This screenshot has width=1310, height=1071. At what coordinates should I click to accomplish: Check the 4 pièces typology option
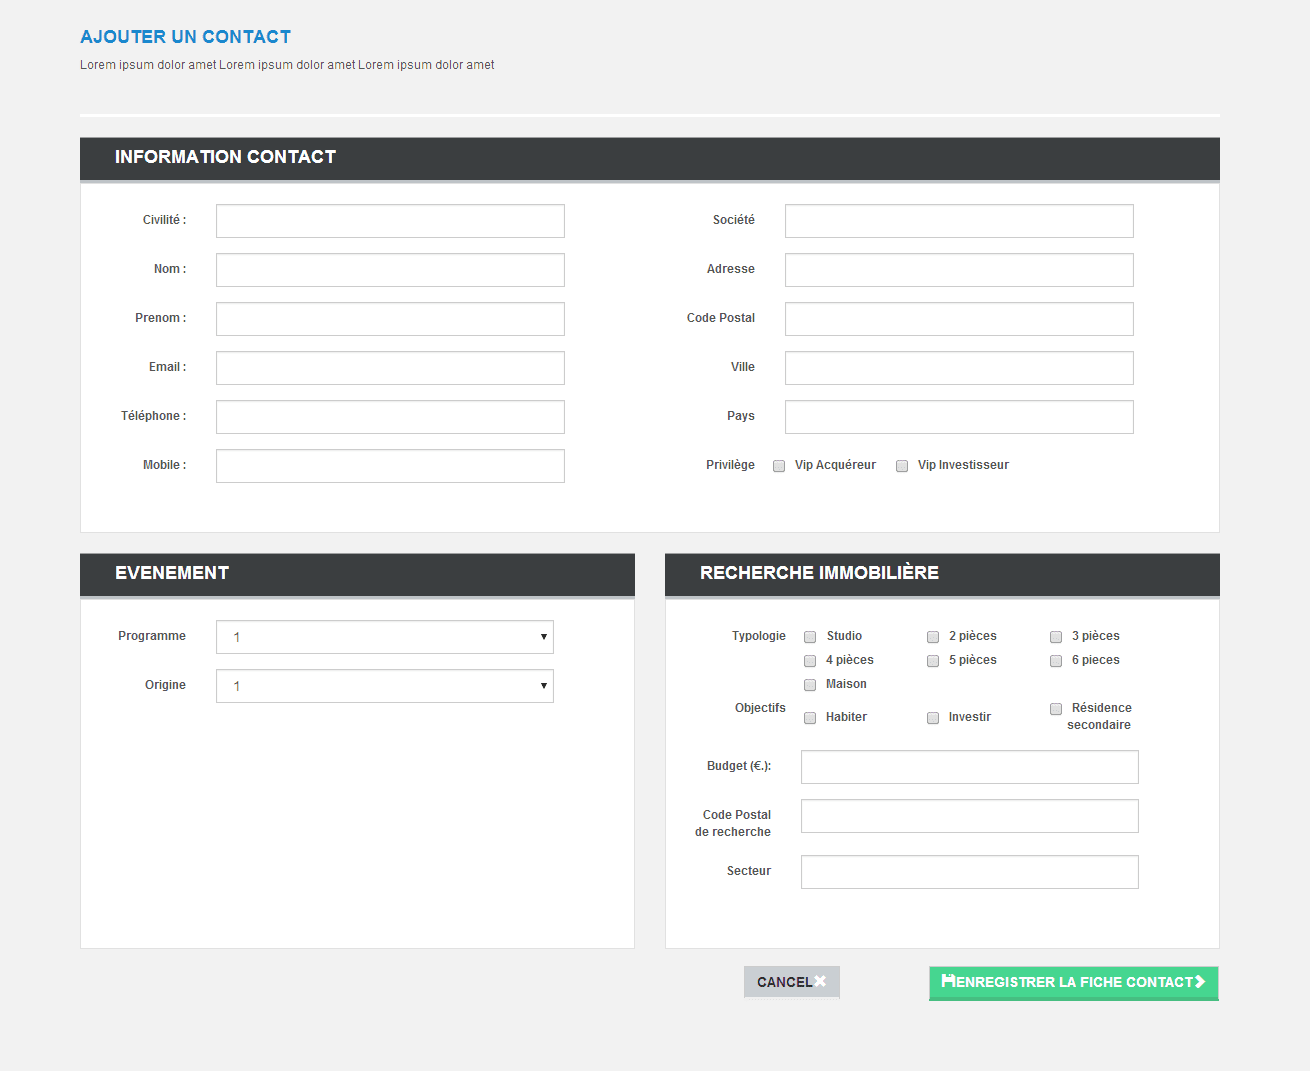pos(810,660)
